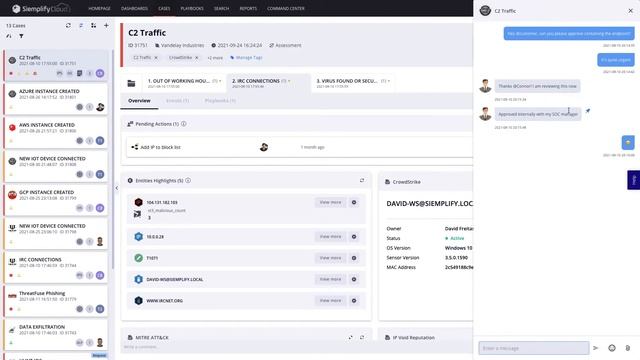Open the case list sort options icon
Screen dimensions: 640x360
point(81,25)
